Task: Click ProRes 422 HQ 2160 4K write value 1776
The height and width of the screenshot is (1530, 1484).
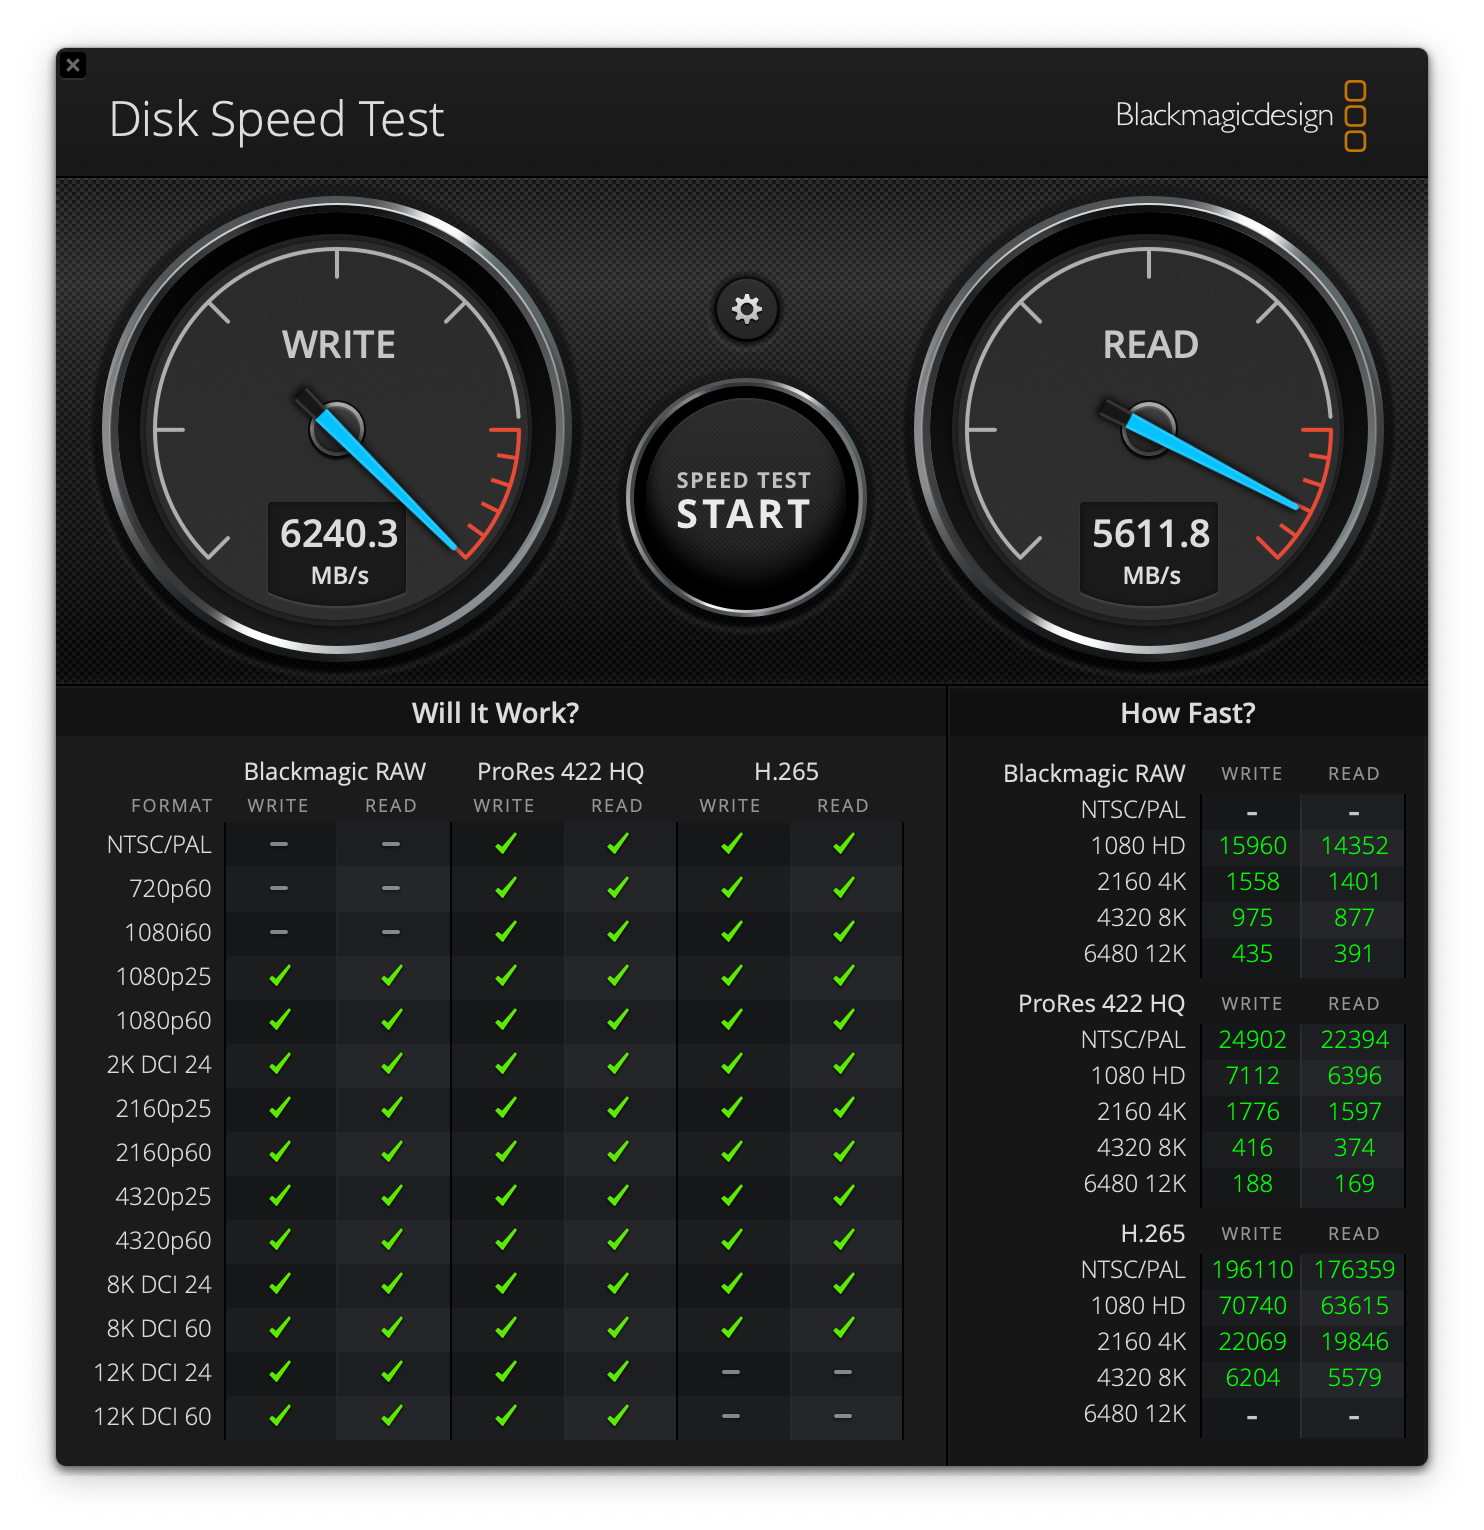Action: point(1252,1112)
